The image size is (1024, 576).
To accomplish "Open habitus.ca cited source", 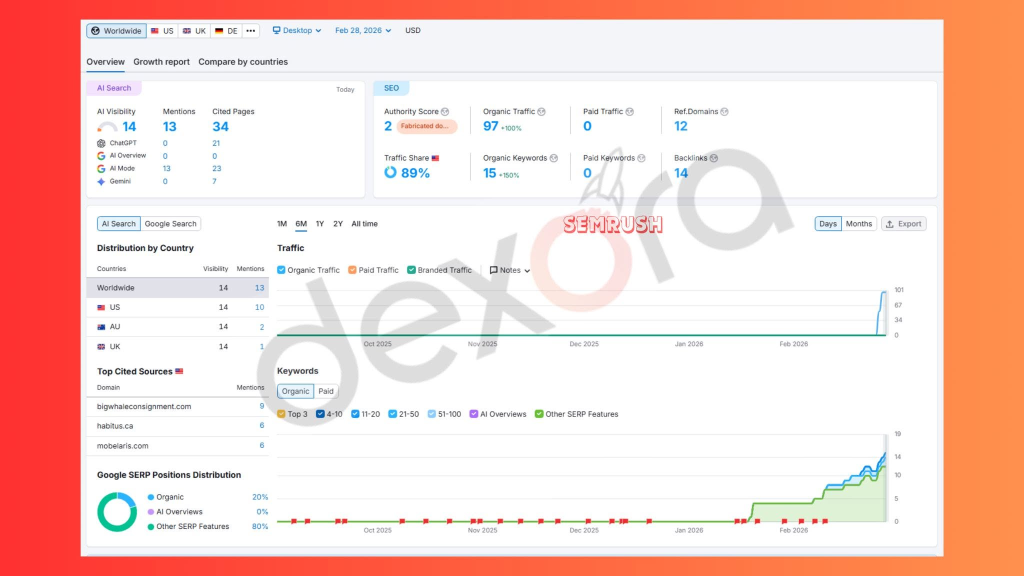I will point(115,426).
